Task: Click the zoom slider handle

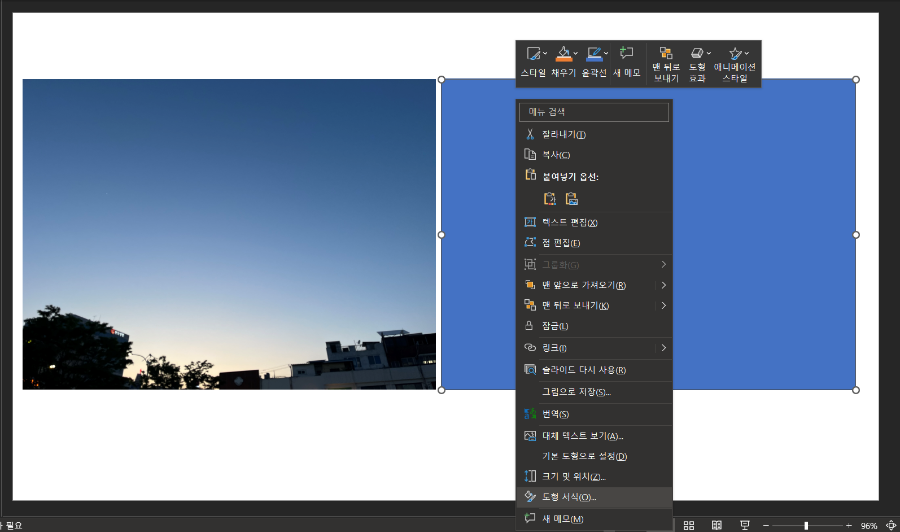Action: pos(806,526)
